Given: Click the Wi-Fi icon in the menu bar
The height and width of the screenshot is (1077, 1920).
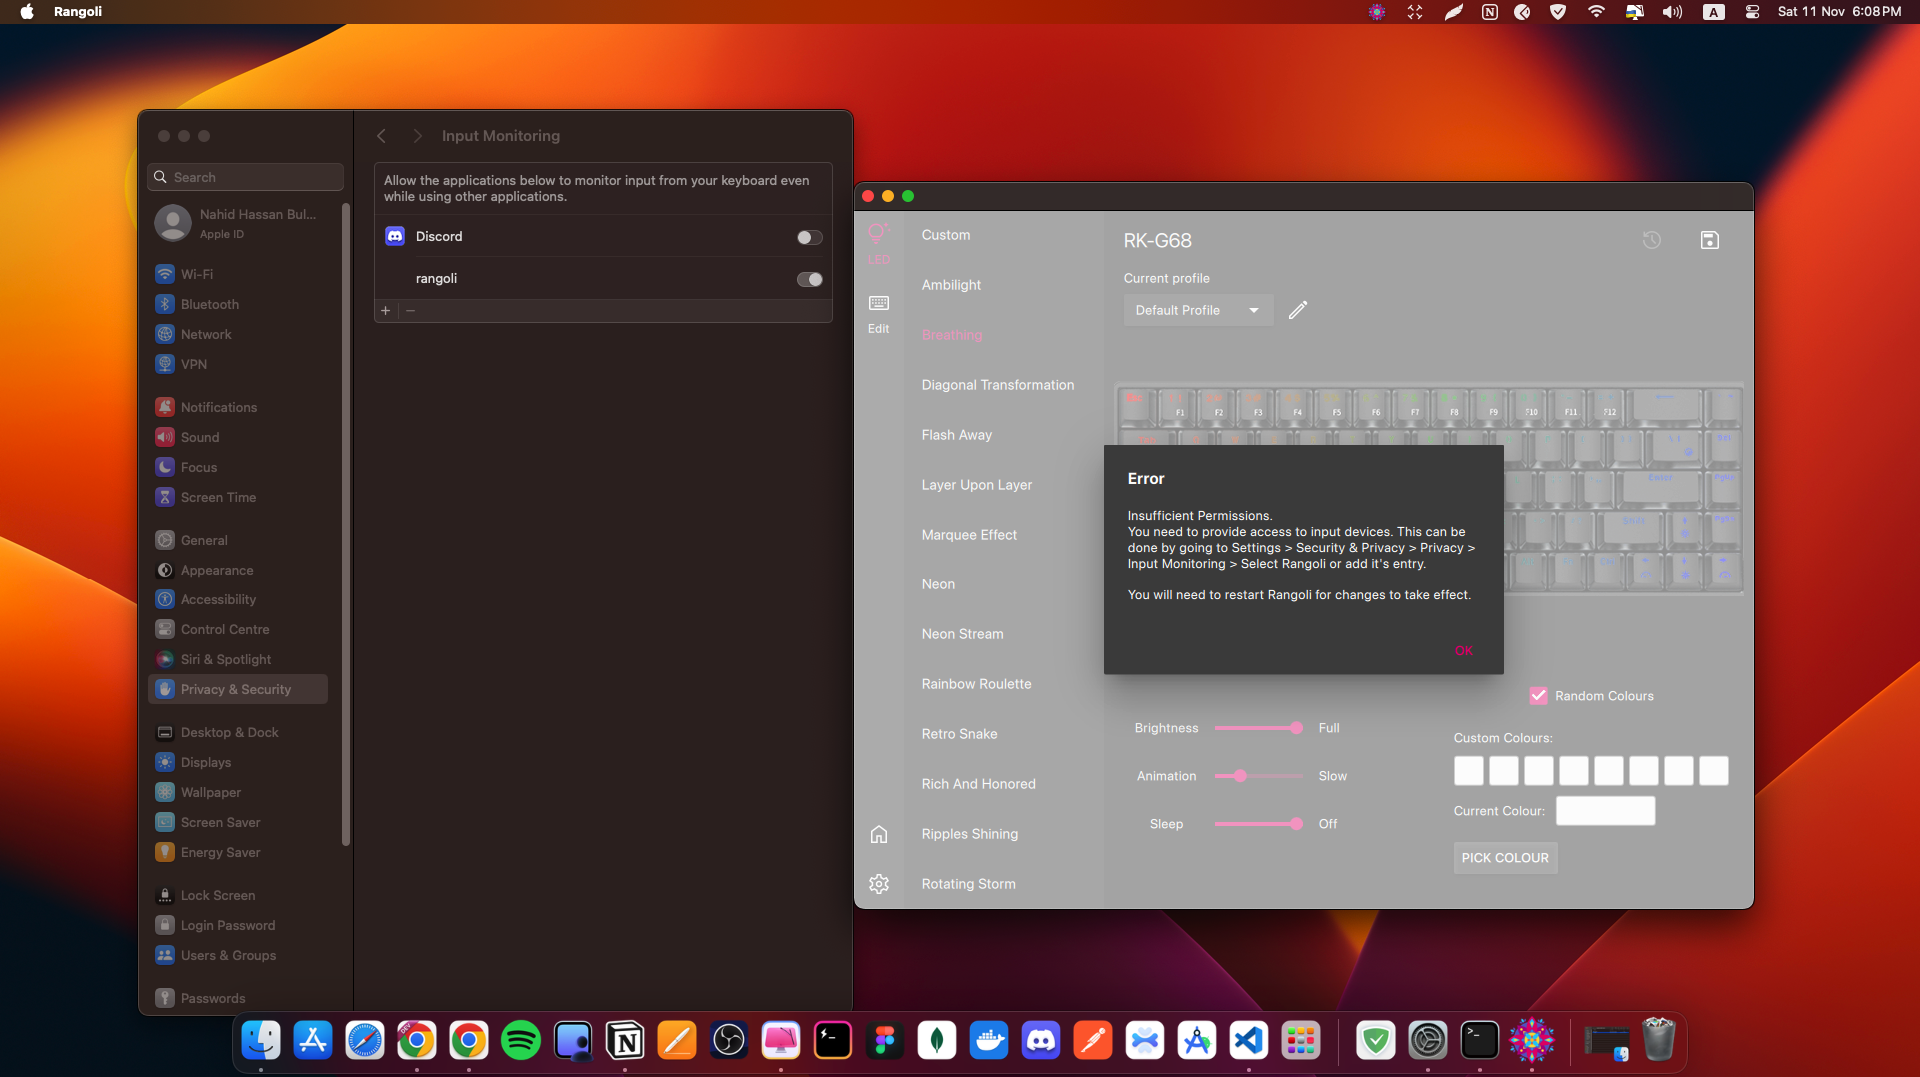Looking at the screenshot, I should tap(1596, 12).
